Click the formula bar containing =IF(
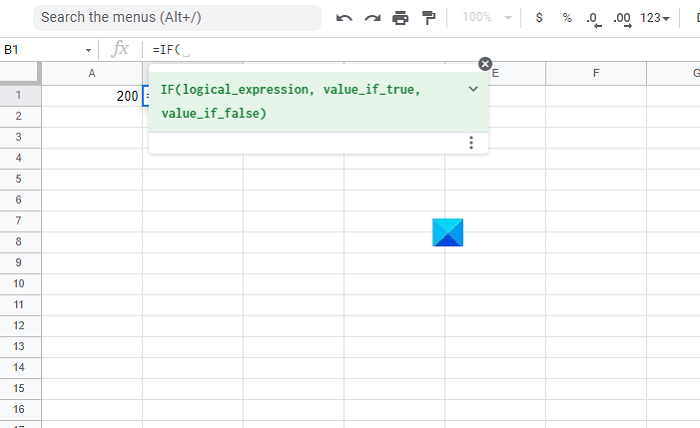This screenshot has height=428, width=700. tap(420, 50)
